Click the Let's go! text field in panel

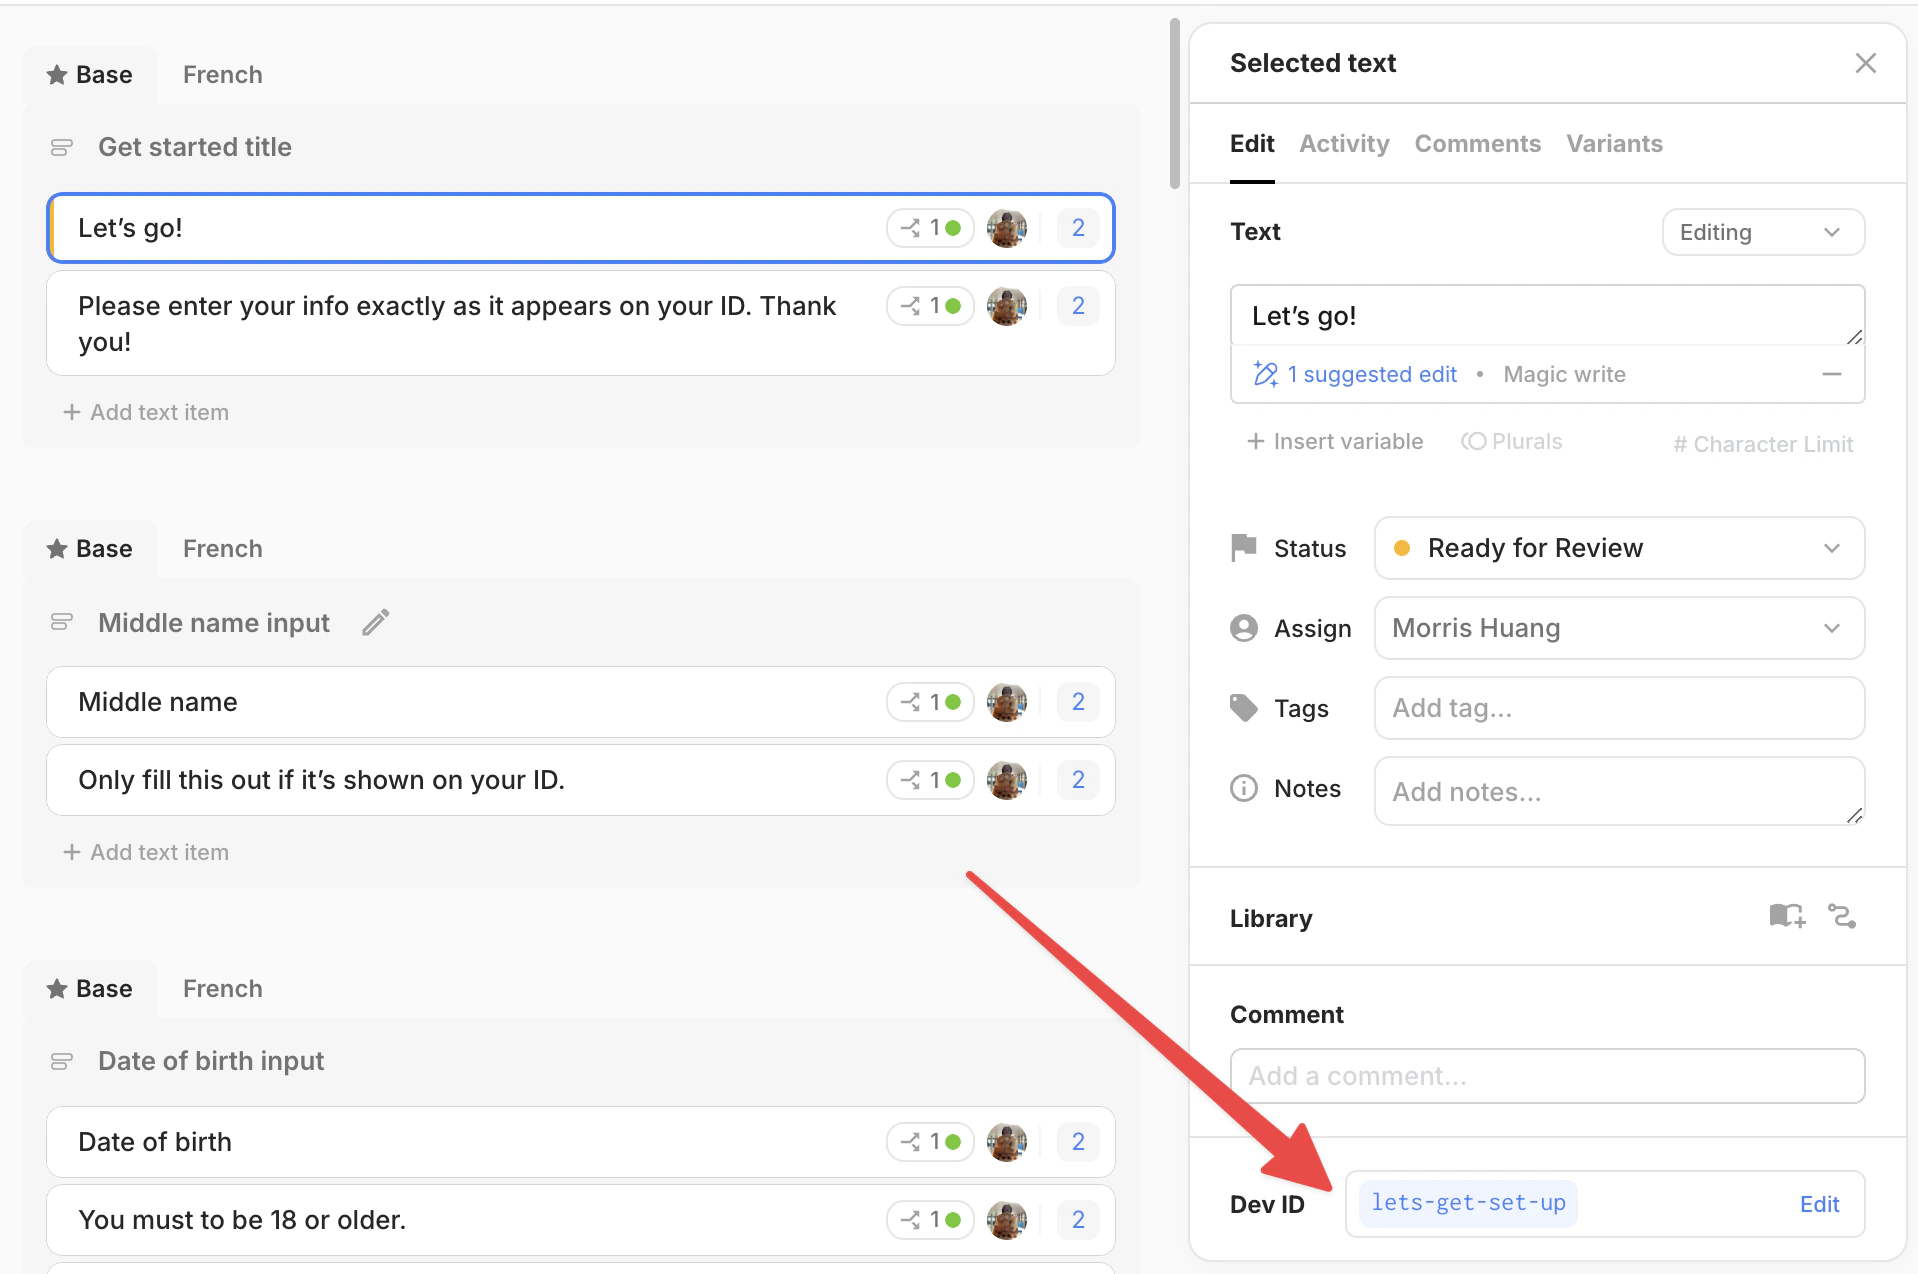[x=1547, y=316]
